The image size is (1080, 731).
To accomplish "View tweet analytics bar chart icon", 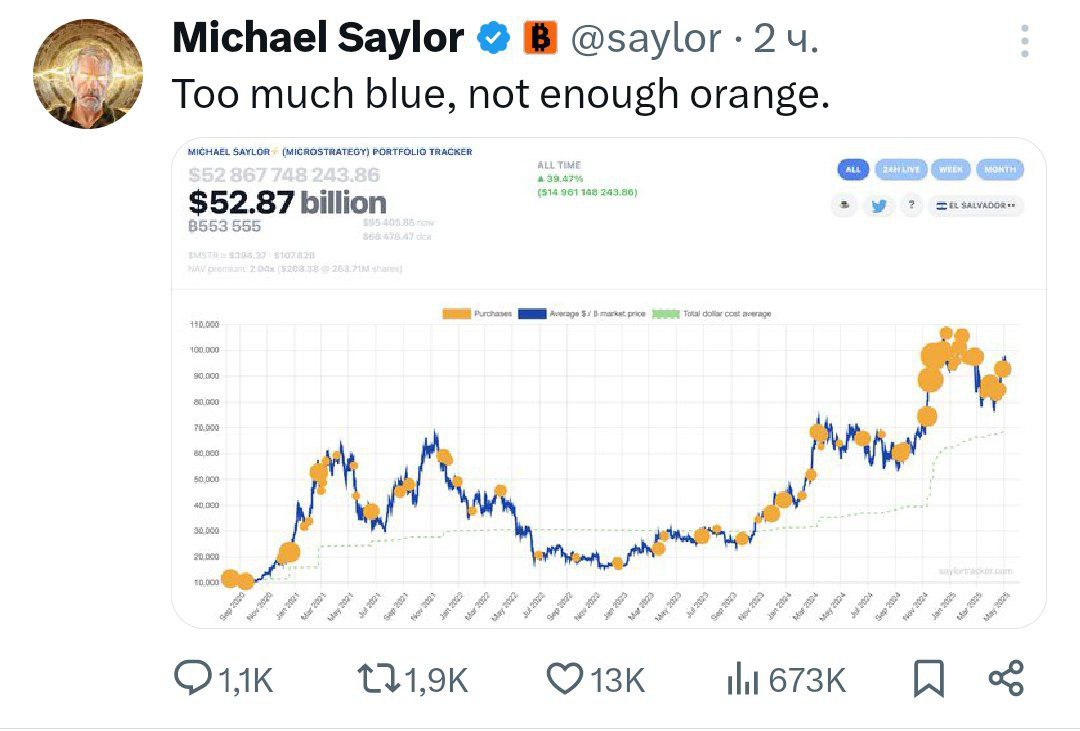I will pyautogui.click(x=742, y=679).
